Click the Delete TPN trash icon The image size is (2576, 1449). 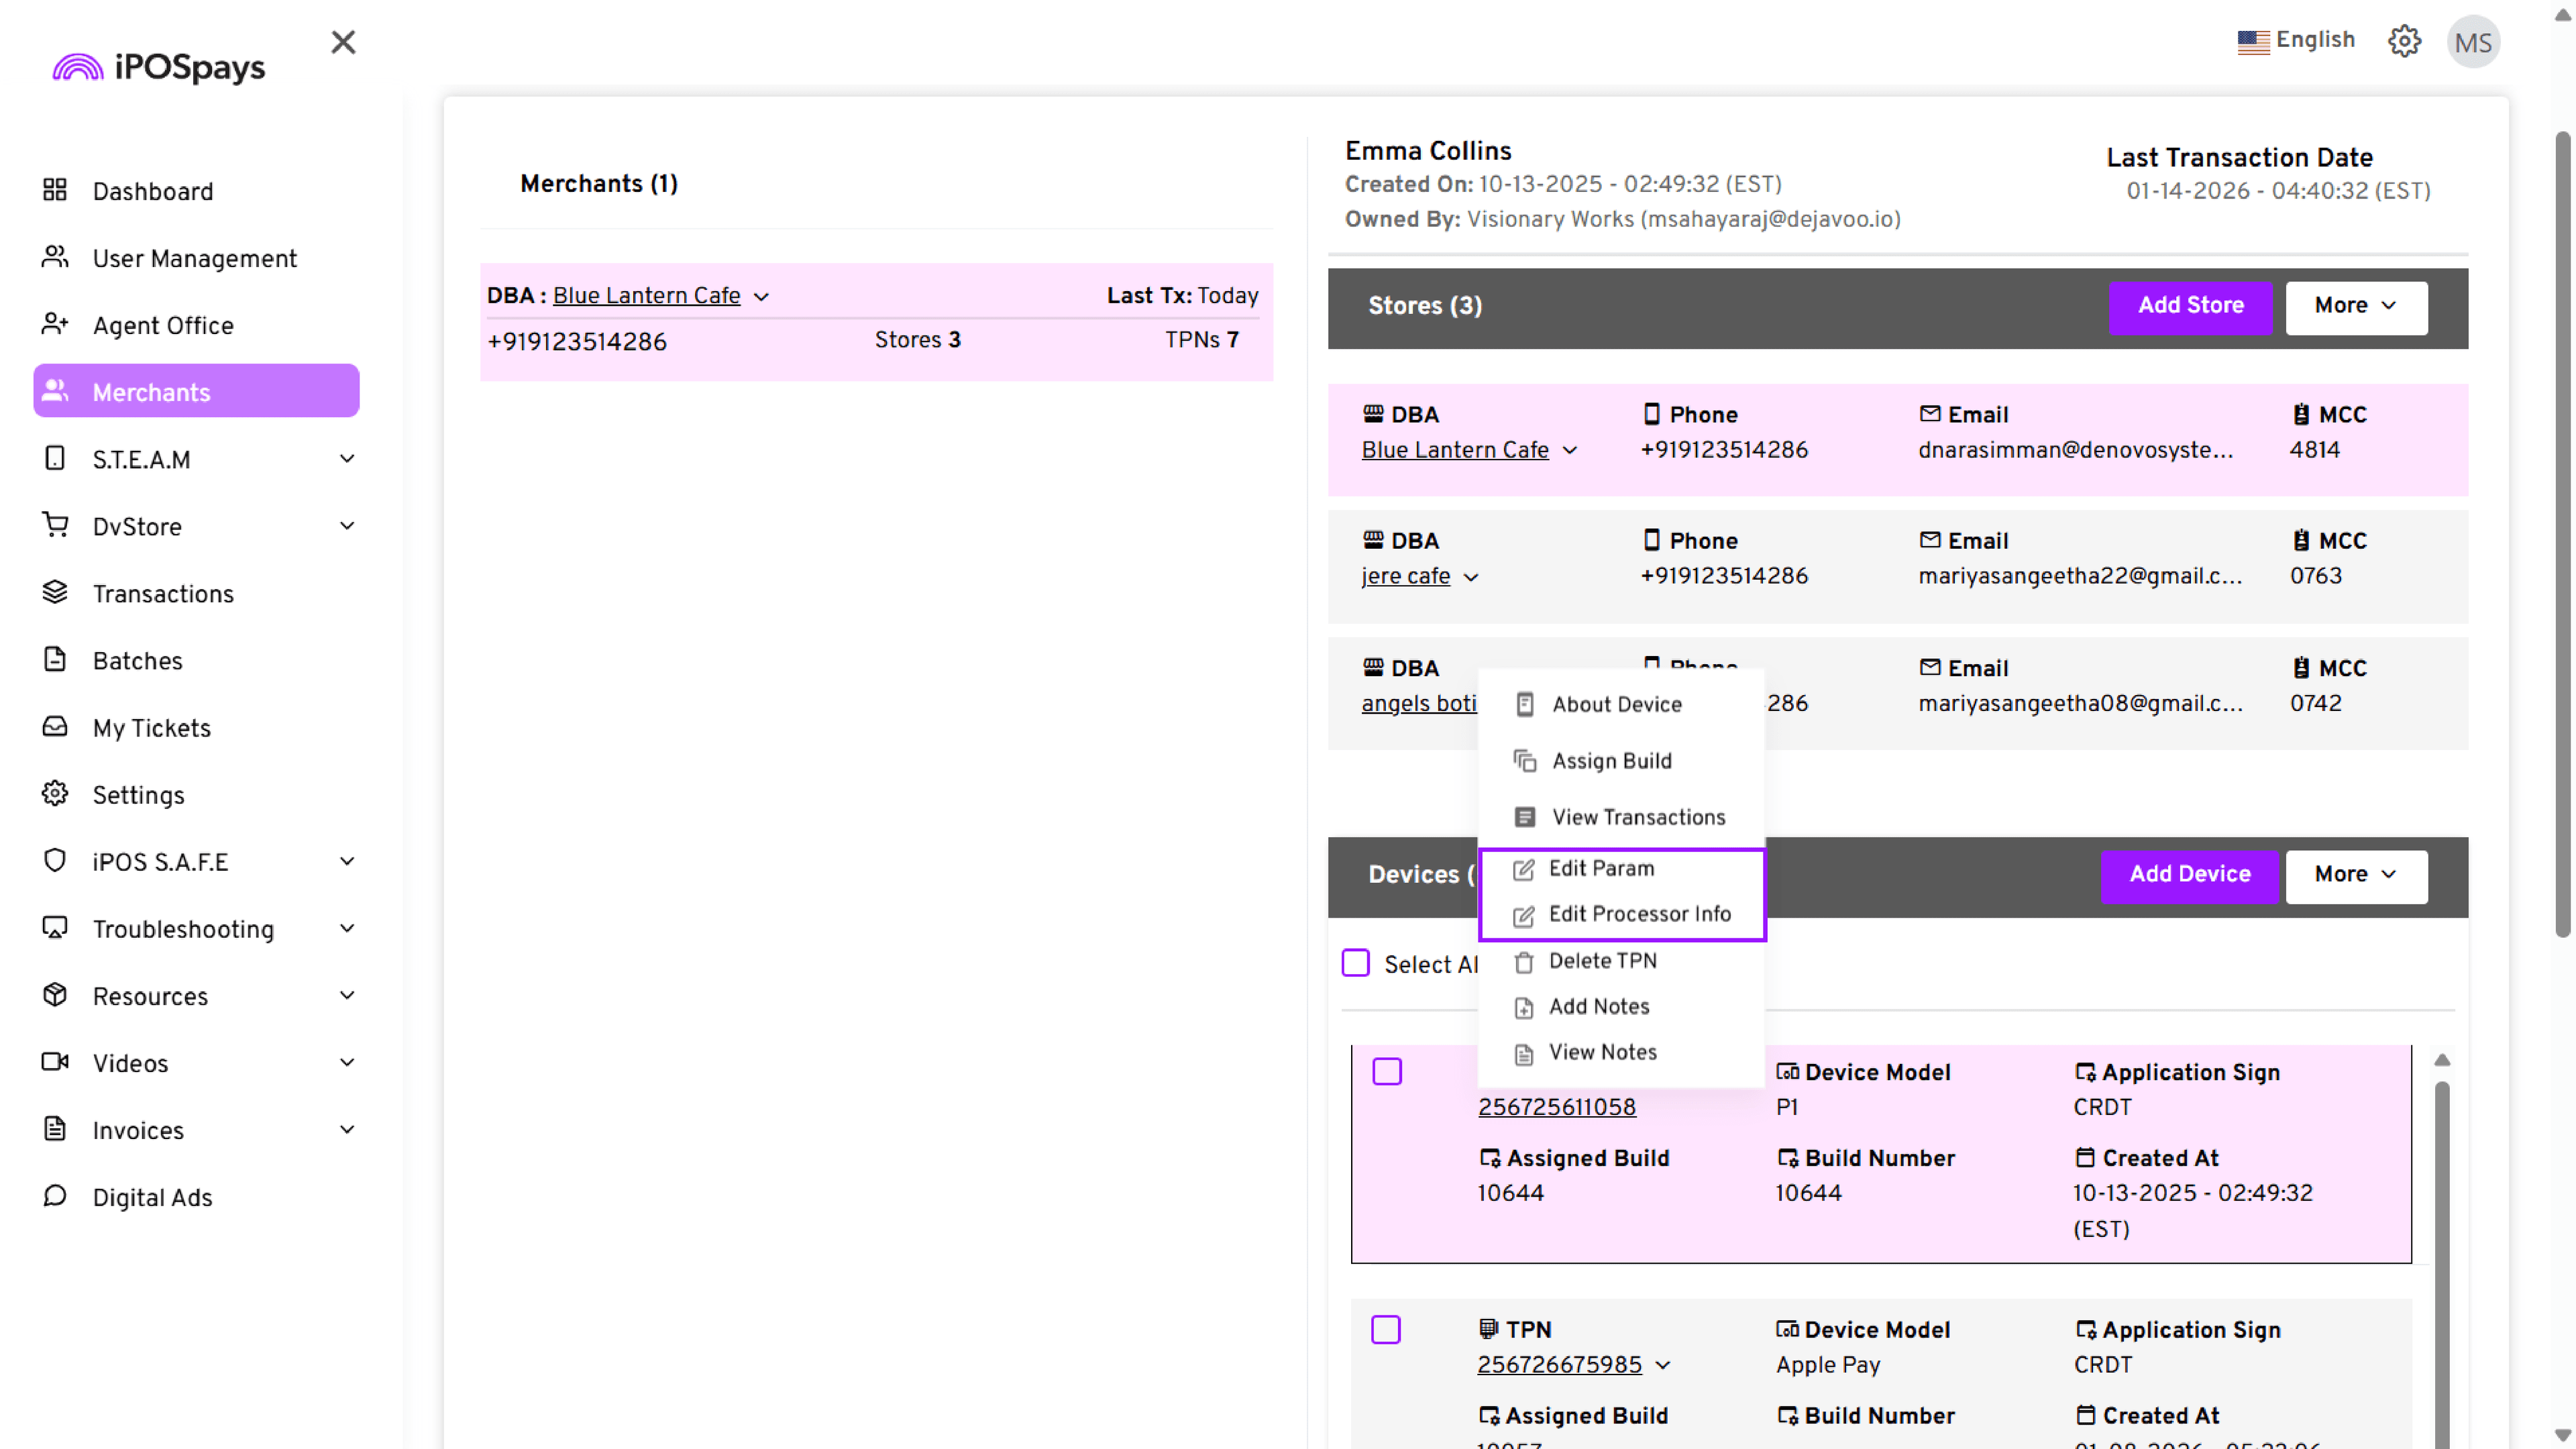coord(1523,962)
